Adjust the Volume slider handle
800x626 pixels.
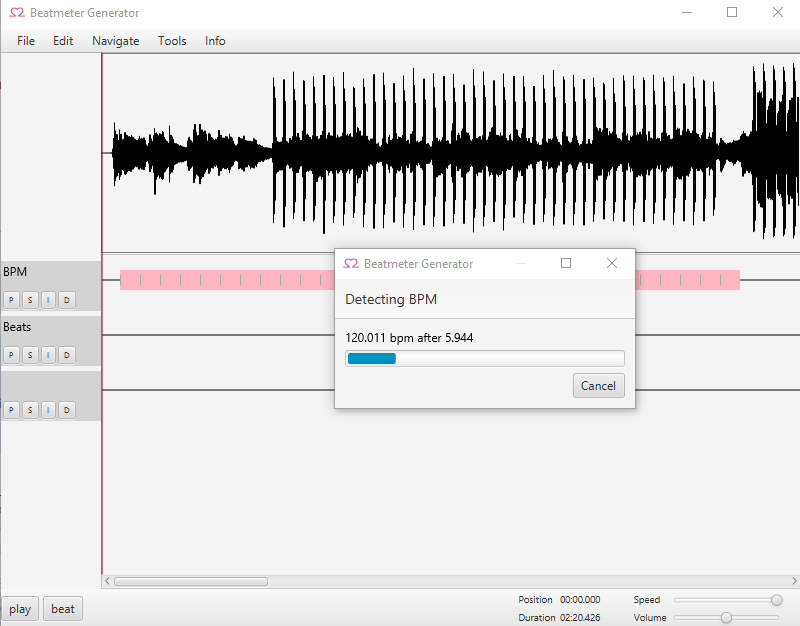(726, 618)
